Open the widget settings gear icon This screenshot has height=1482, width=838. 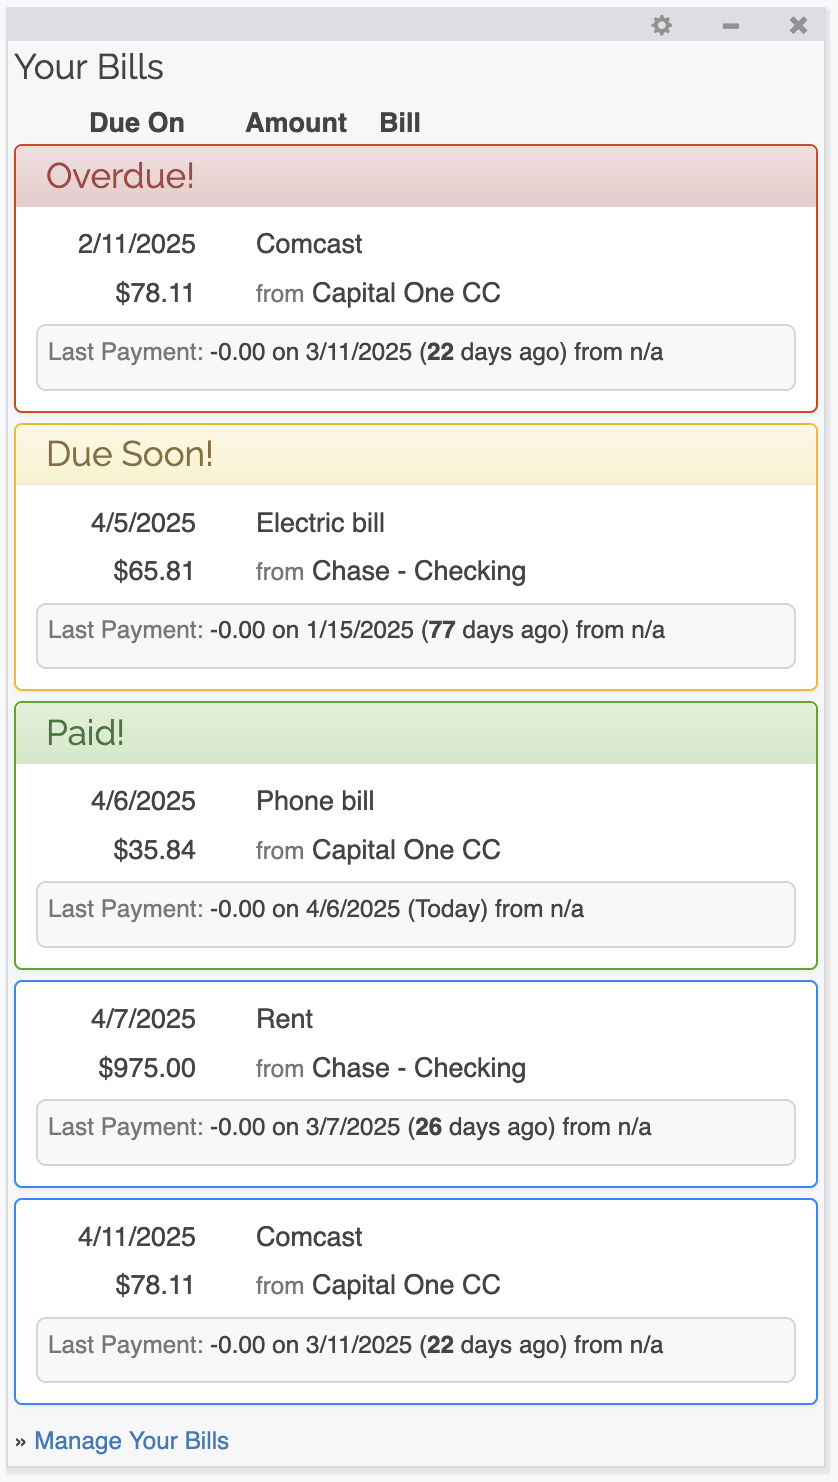pos(662,25)
